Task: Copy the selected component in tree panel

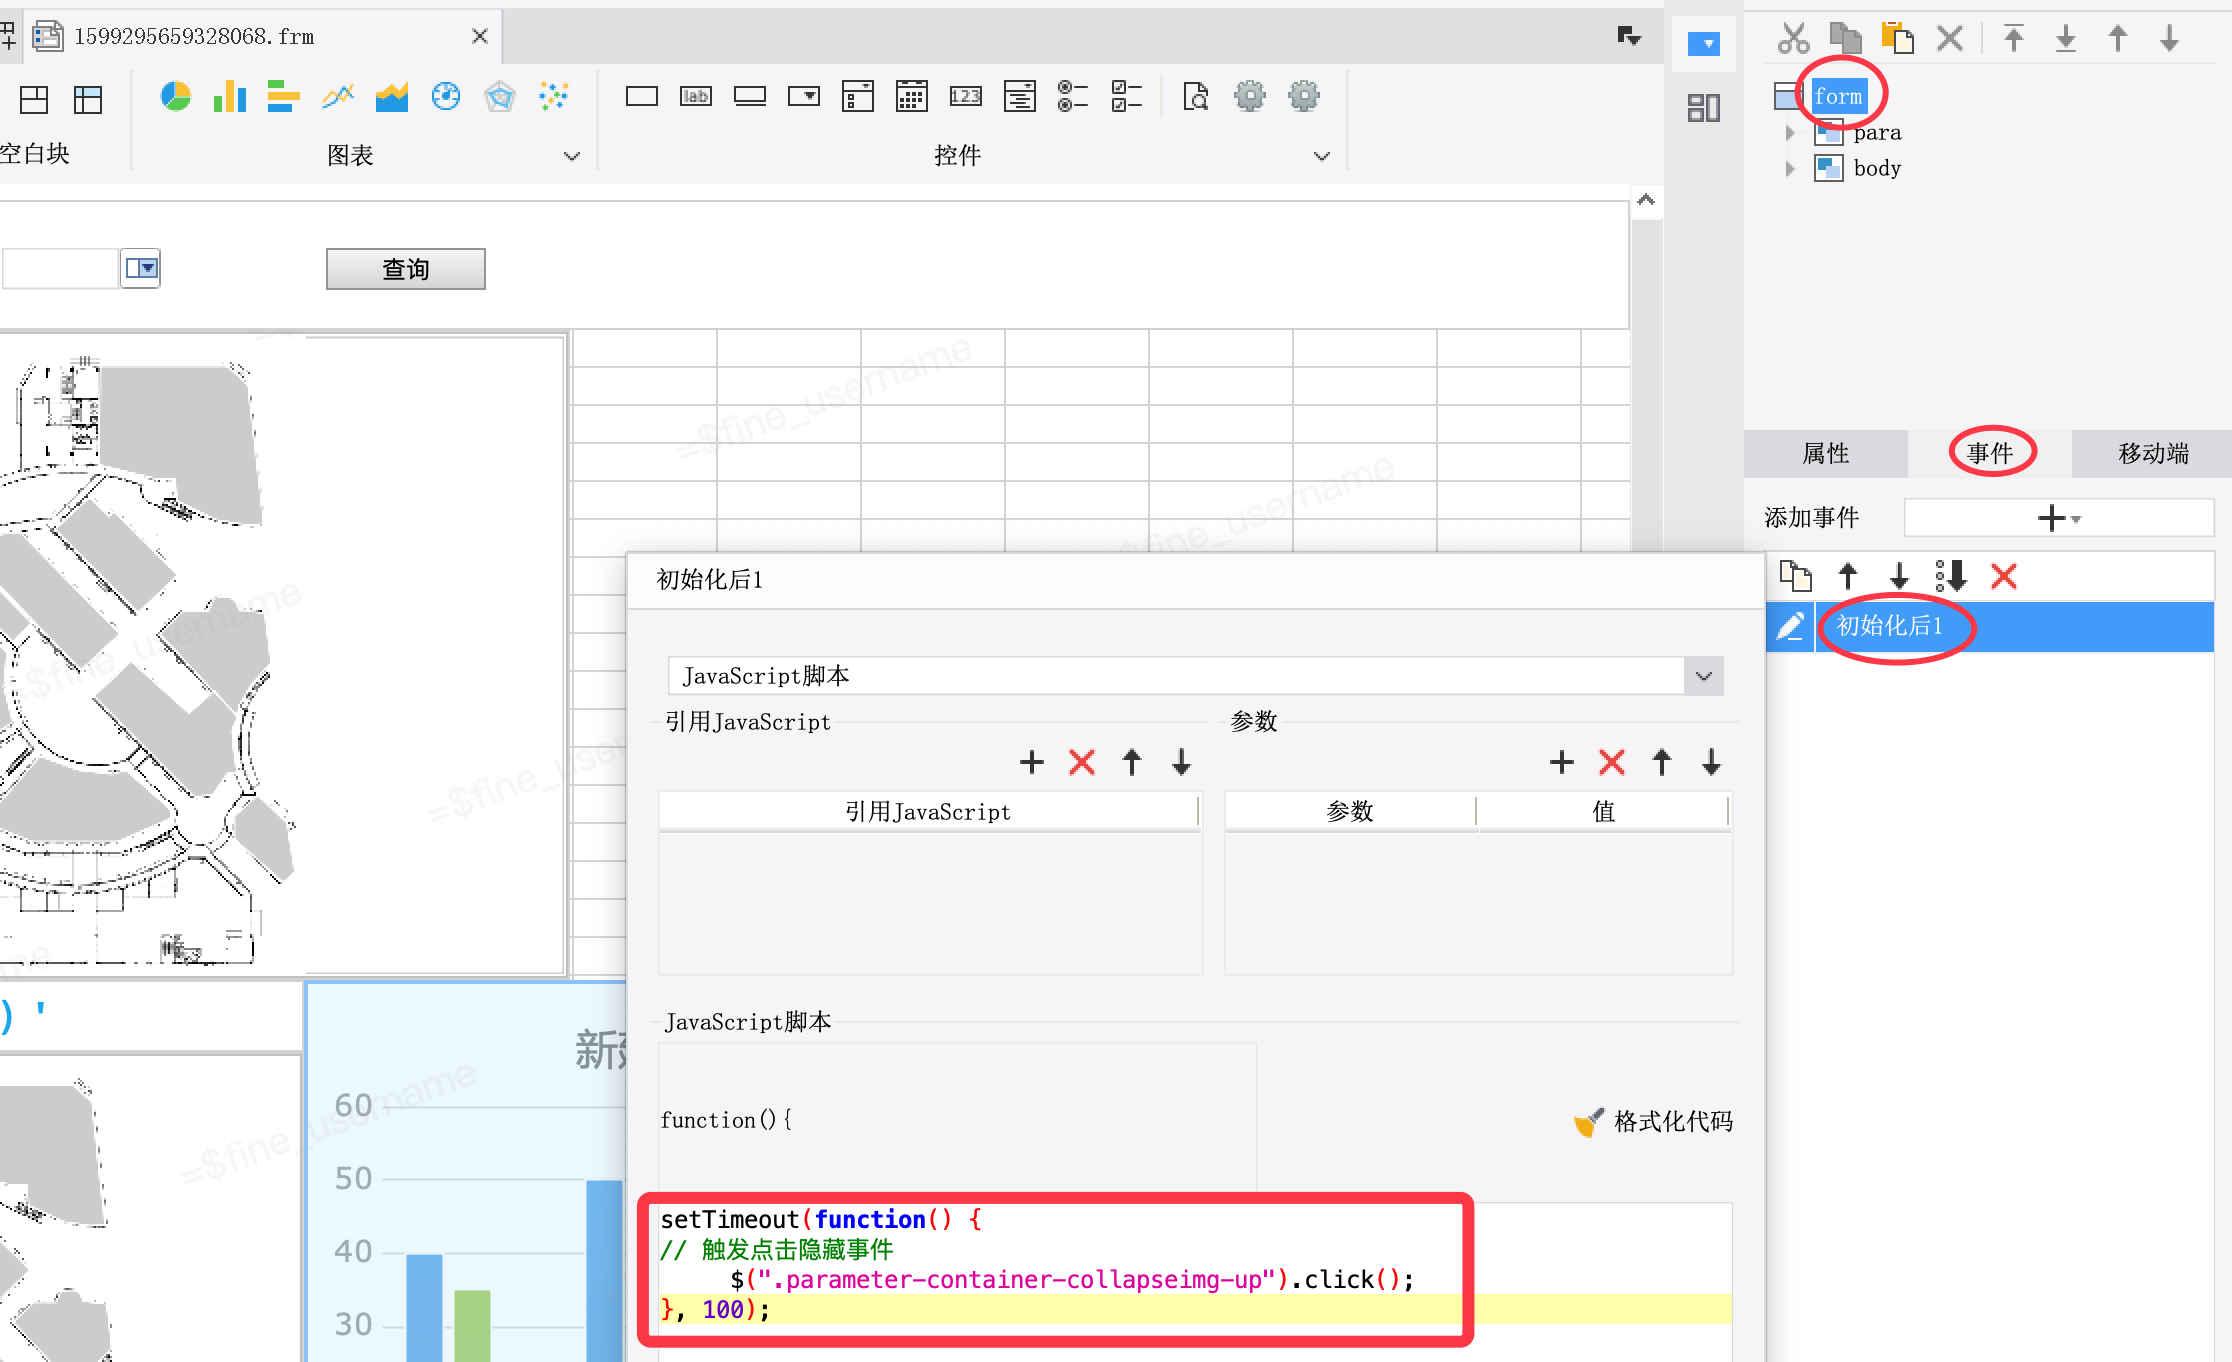Action: pyautogui.click(x=1846, y=39)
